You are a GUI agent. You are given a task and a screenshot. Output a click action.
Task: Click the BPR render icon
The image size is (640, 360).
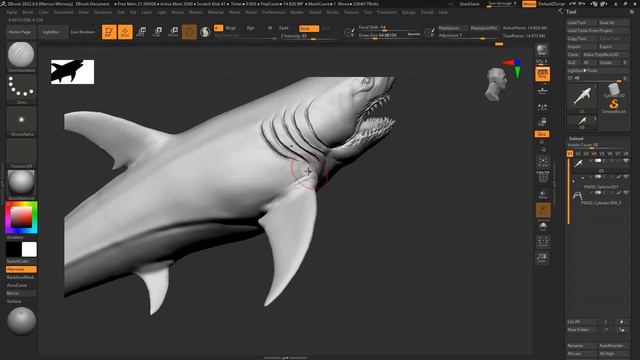pyautogui.click(x=542, y=51)
